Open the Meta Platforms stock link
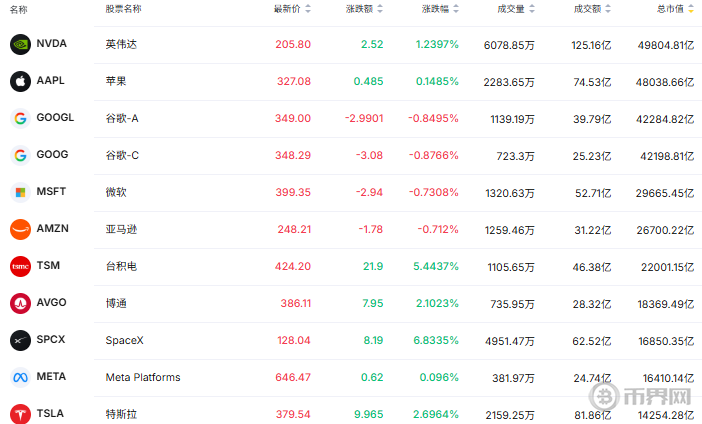This screenshot has height=424, width=702. click(x=143, y=377)
